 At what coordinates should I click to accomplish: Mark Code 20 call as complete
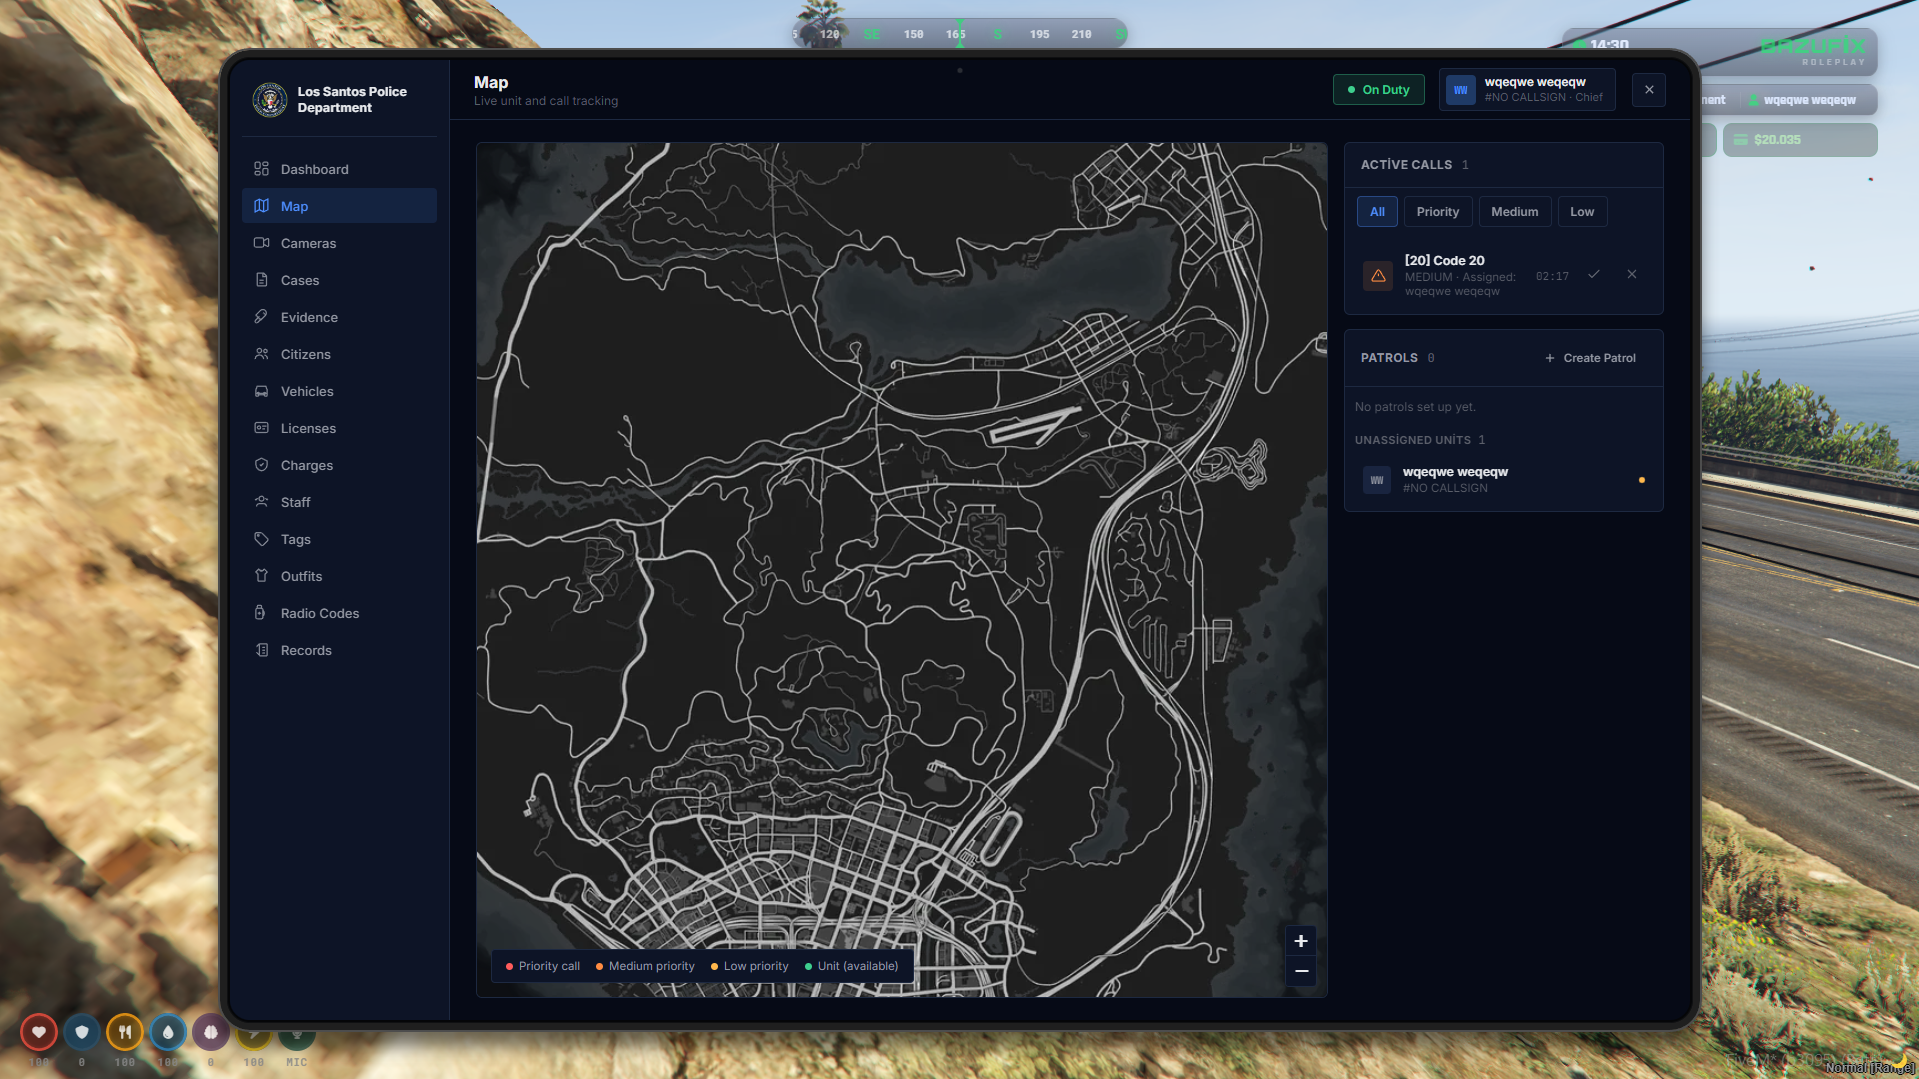[x=1594, y=274]
